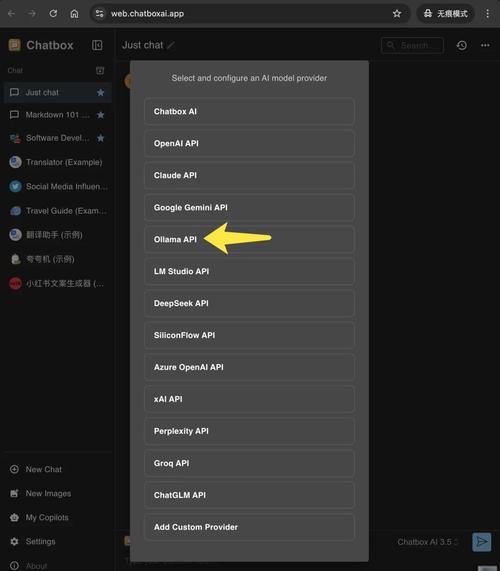500x571 pixels.
Task: Choose Azure OpenAI API provider
Action: 249,367
